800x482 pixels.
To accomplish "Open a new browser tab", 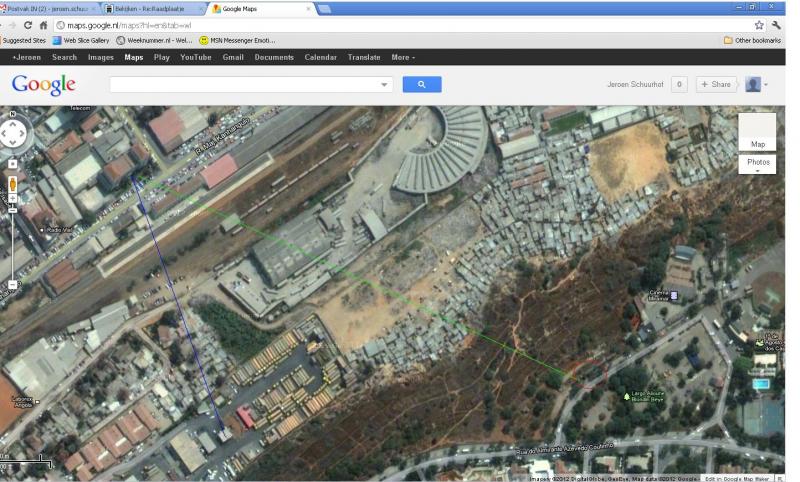I will pyautogui.click(x=324, y=9).
